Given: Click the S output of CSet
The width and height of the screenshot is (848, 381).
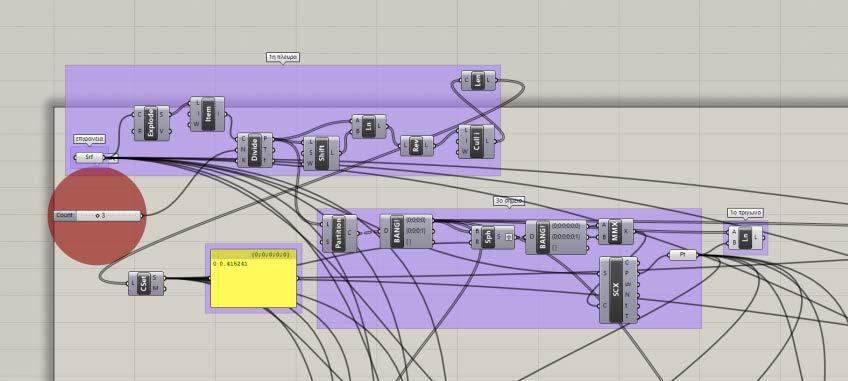Looking at the screenshot, I should 156,278.
